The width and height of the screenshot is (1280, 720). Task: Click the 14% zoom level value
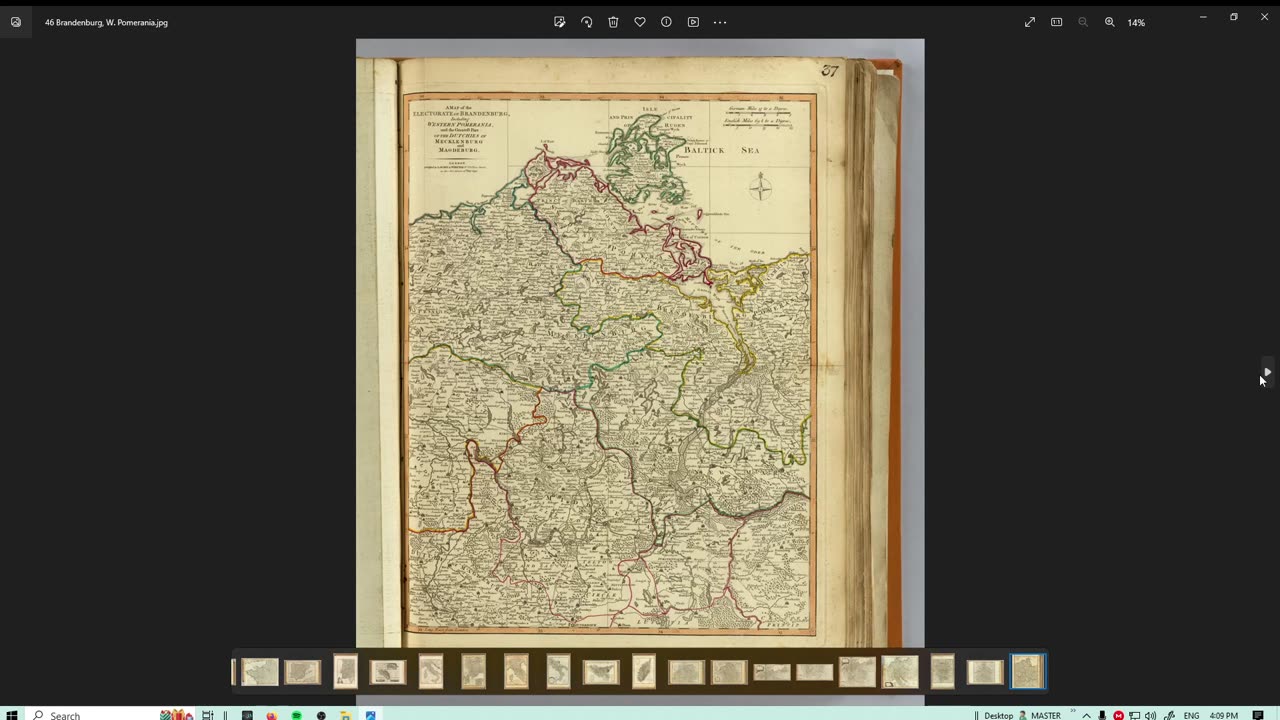[x=1136, y=22]
